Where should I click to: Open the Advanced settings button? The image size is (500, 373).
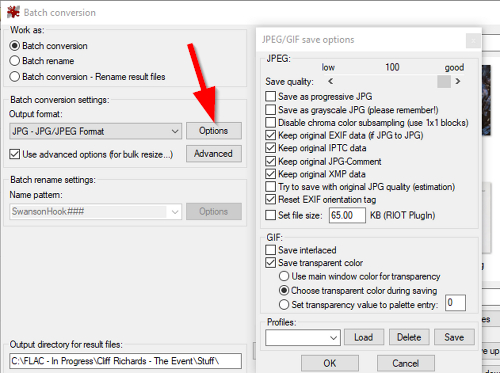tap(214, 154)
